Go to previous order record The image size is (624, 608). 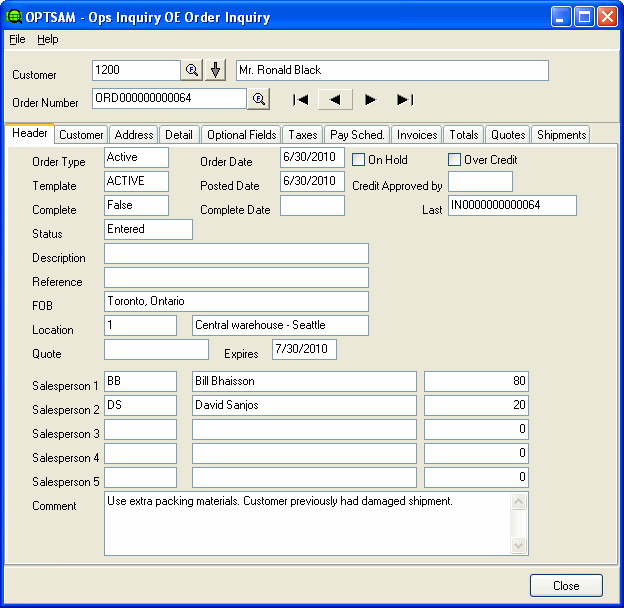pyautogui.click(x=335, y=99)
